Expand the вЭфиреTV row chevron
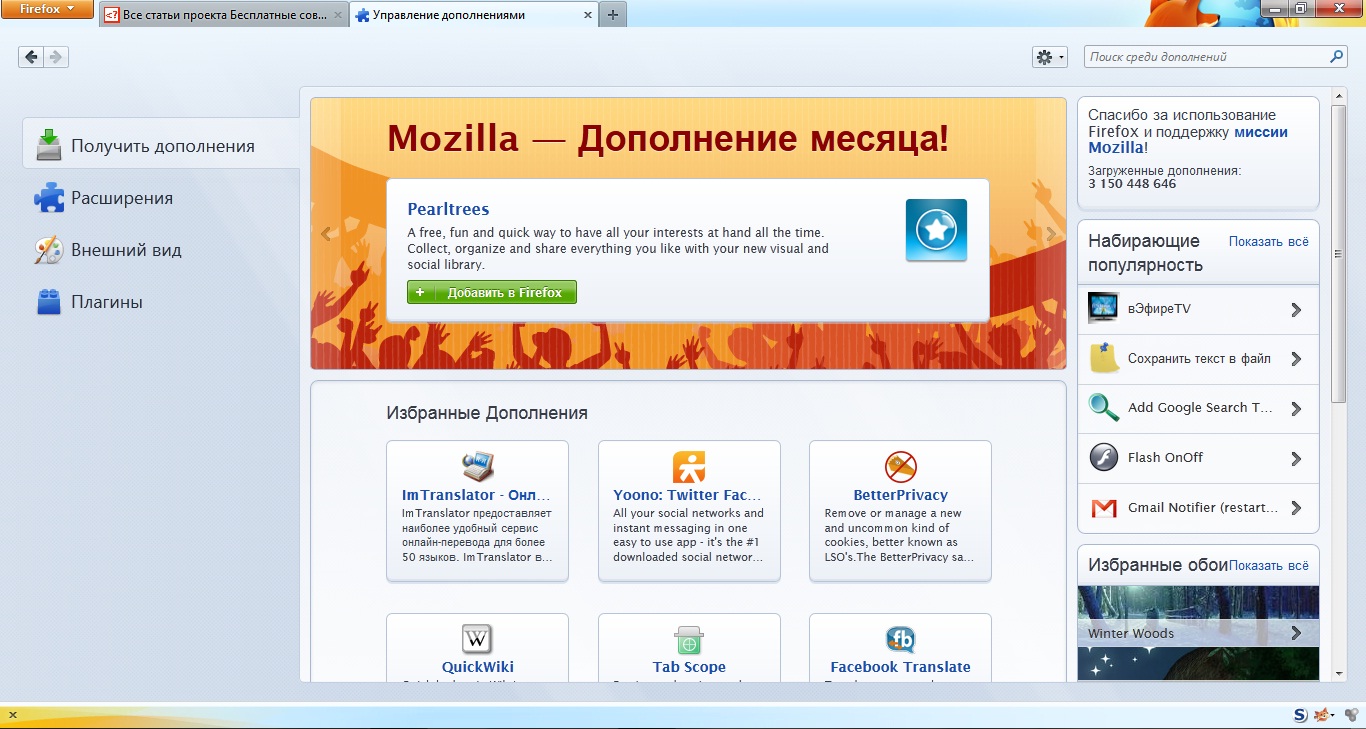 (1296, 309)
